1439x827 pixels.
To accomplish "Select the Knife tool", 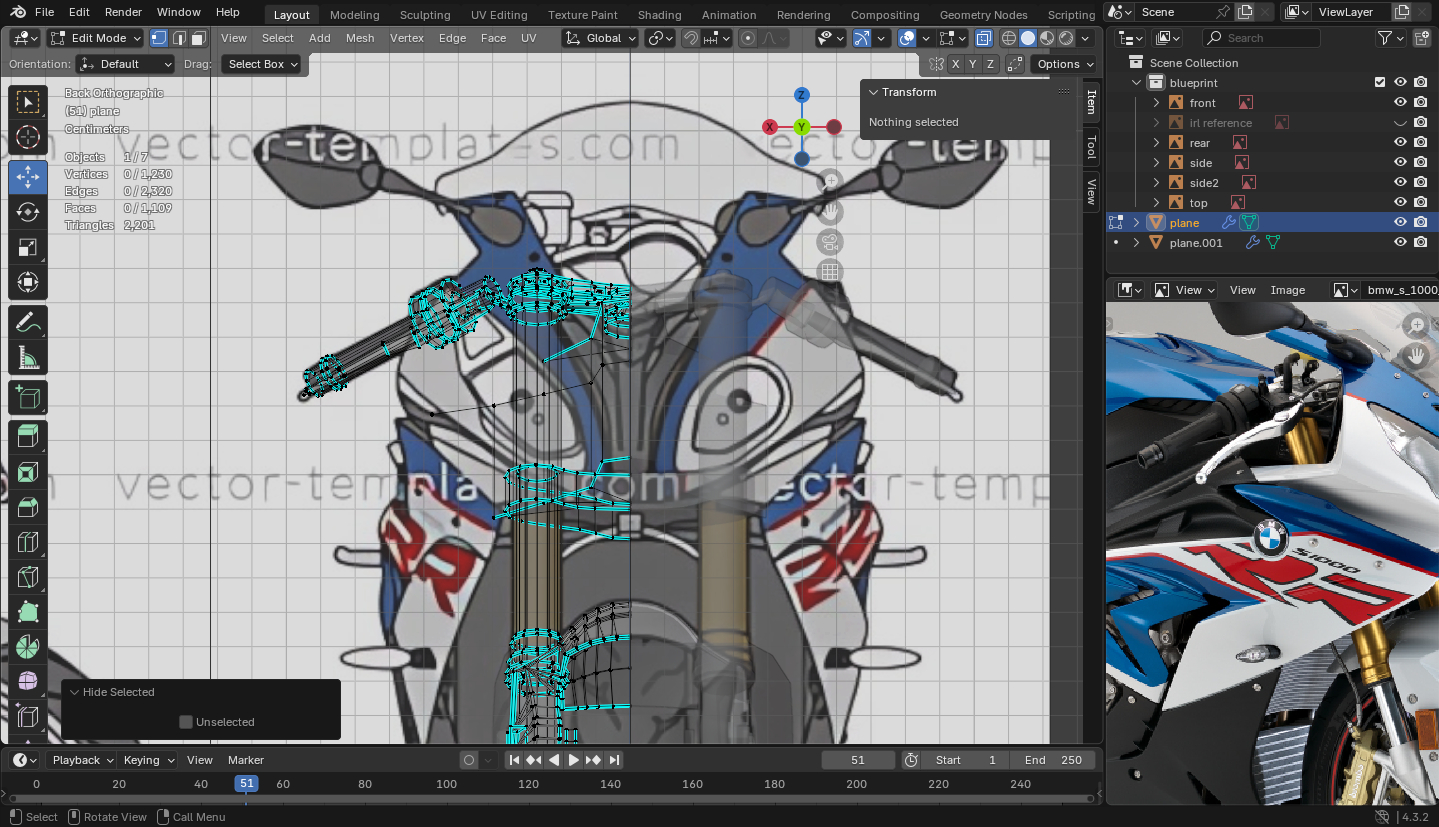I will tap(28, 577).
